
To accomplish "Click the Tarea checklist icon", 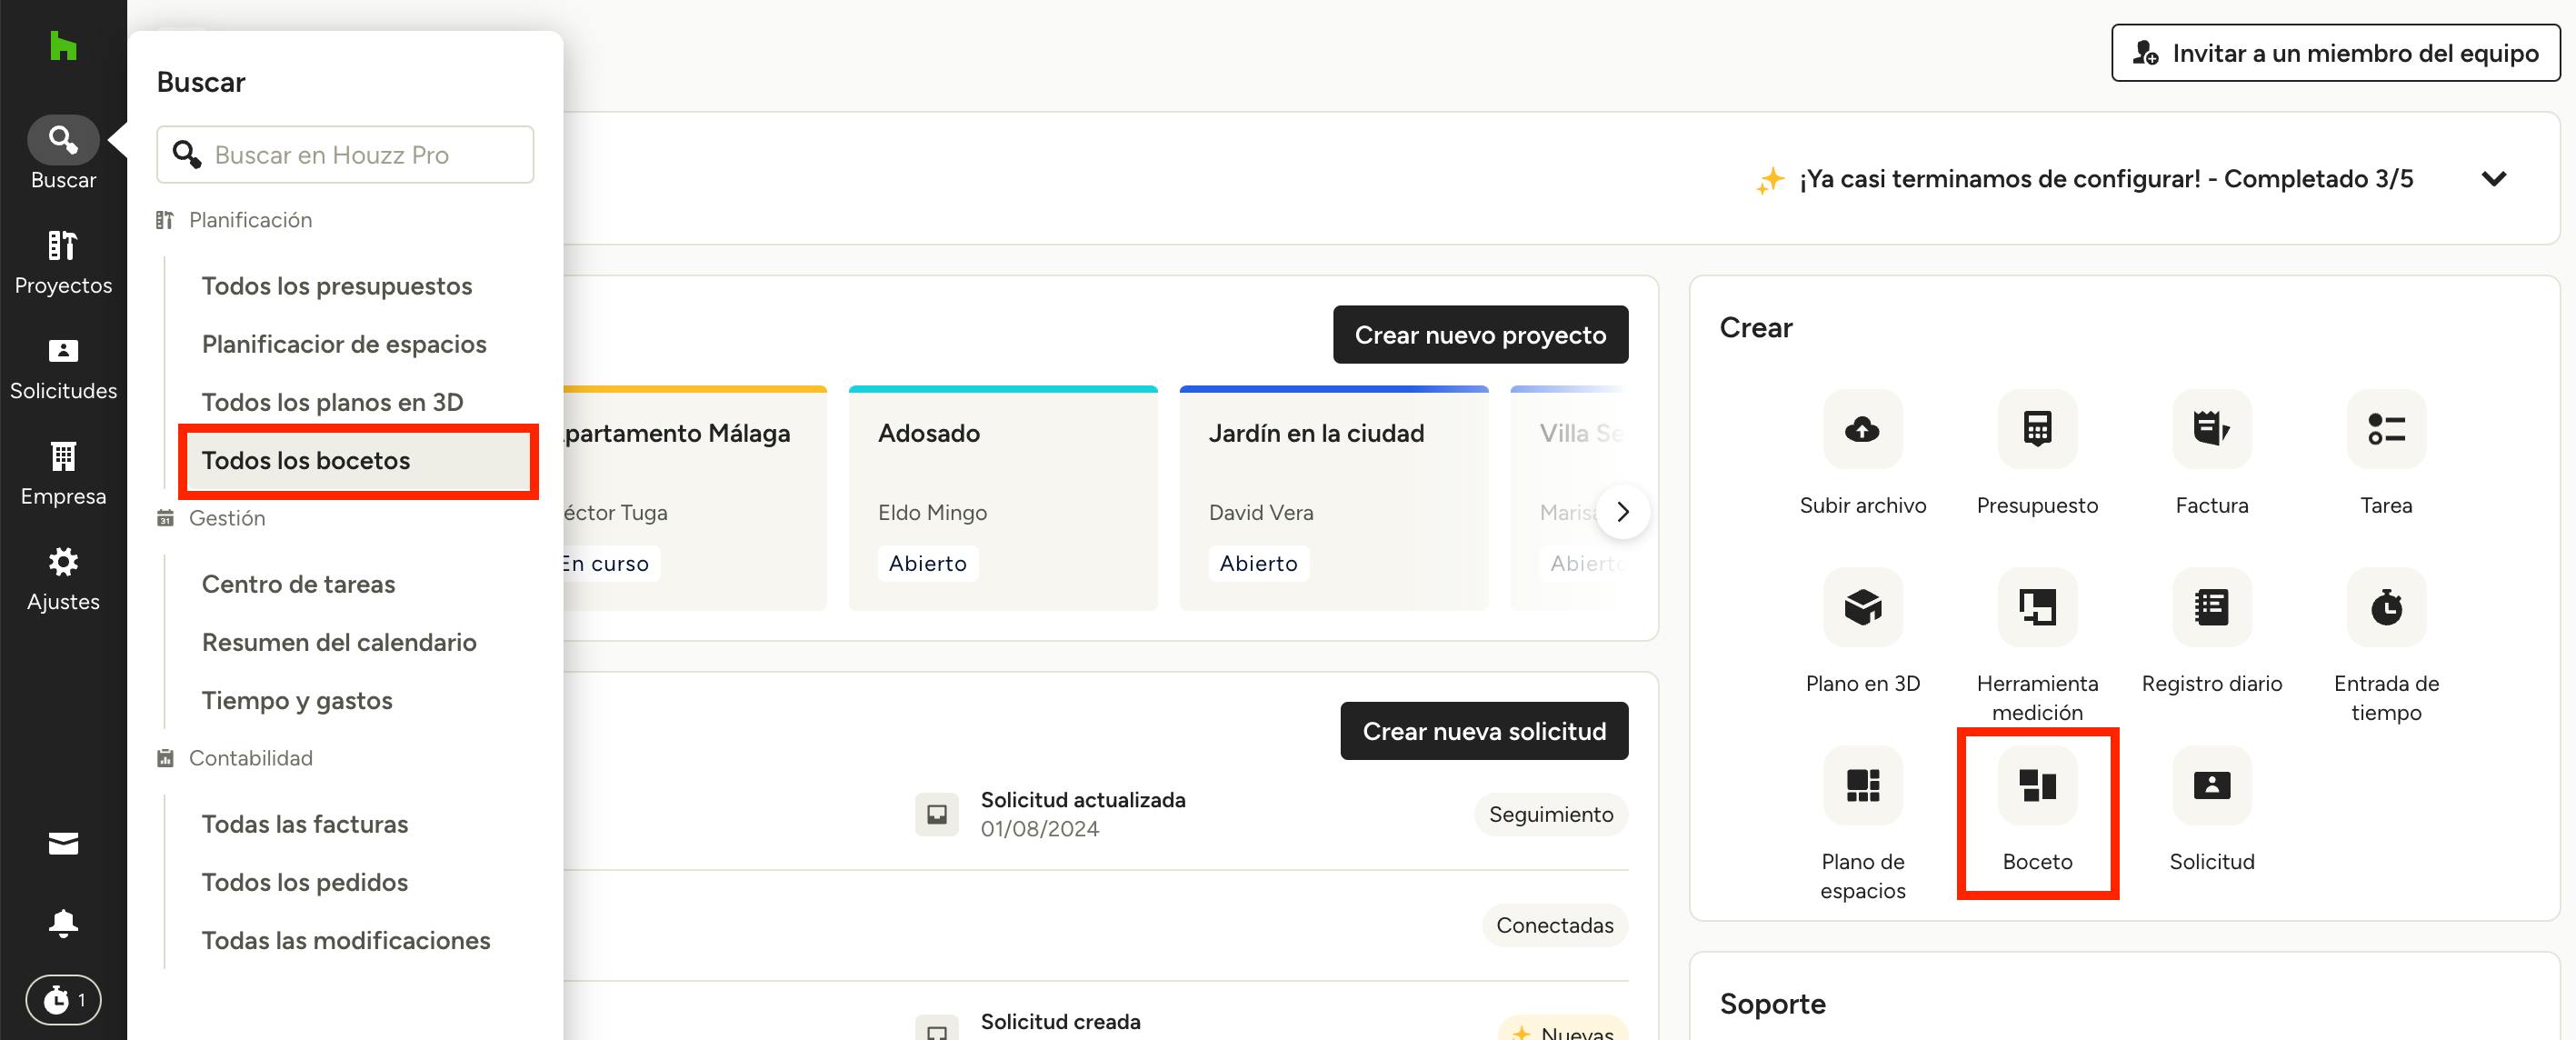I will tap(2385, 429).
